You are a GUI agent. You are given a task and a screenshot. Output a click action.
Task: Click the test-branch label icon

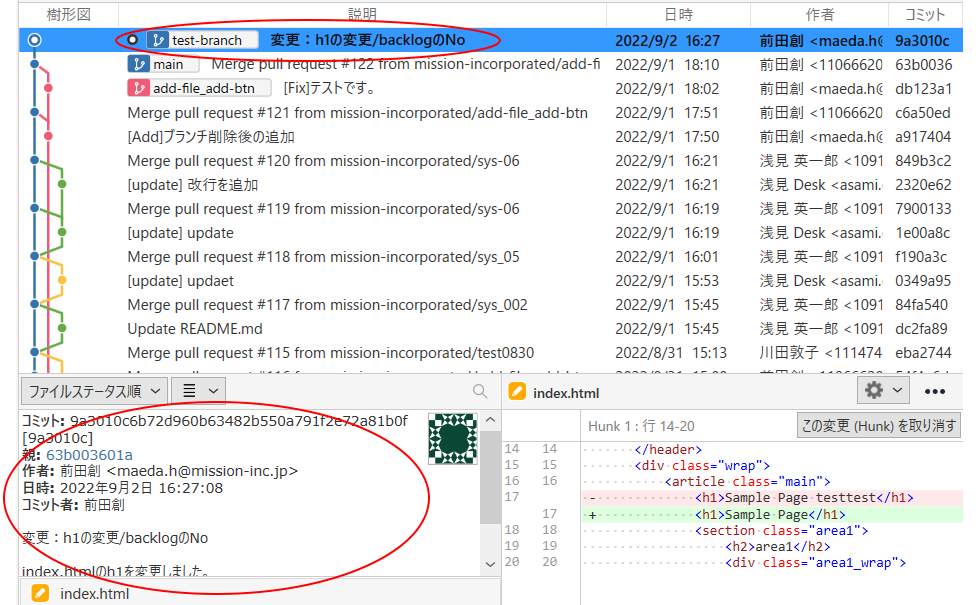tap(158, 40)
